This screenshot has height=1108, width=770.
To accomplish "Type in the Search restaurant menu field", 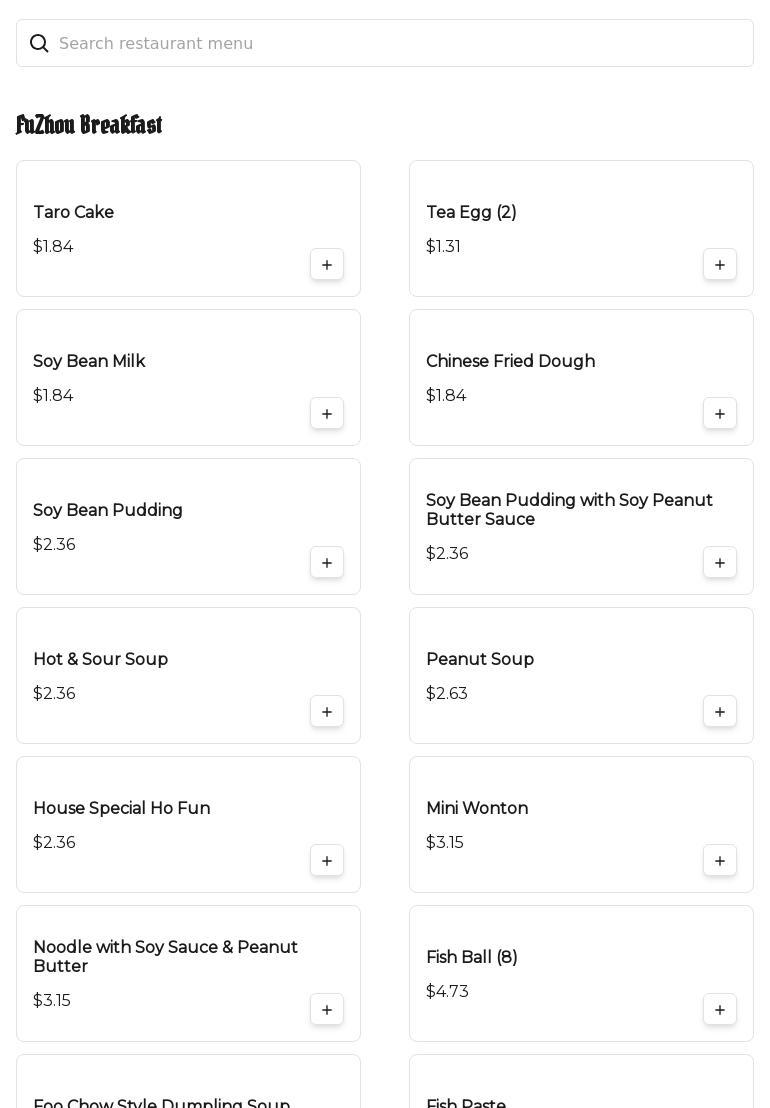I will (x=400, y=43).
